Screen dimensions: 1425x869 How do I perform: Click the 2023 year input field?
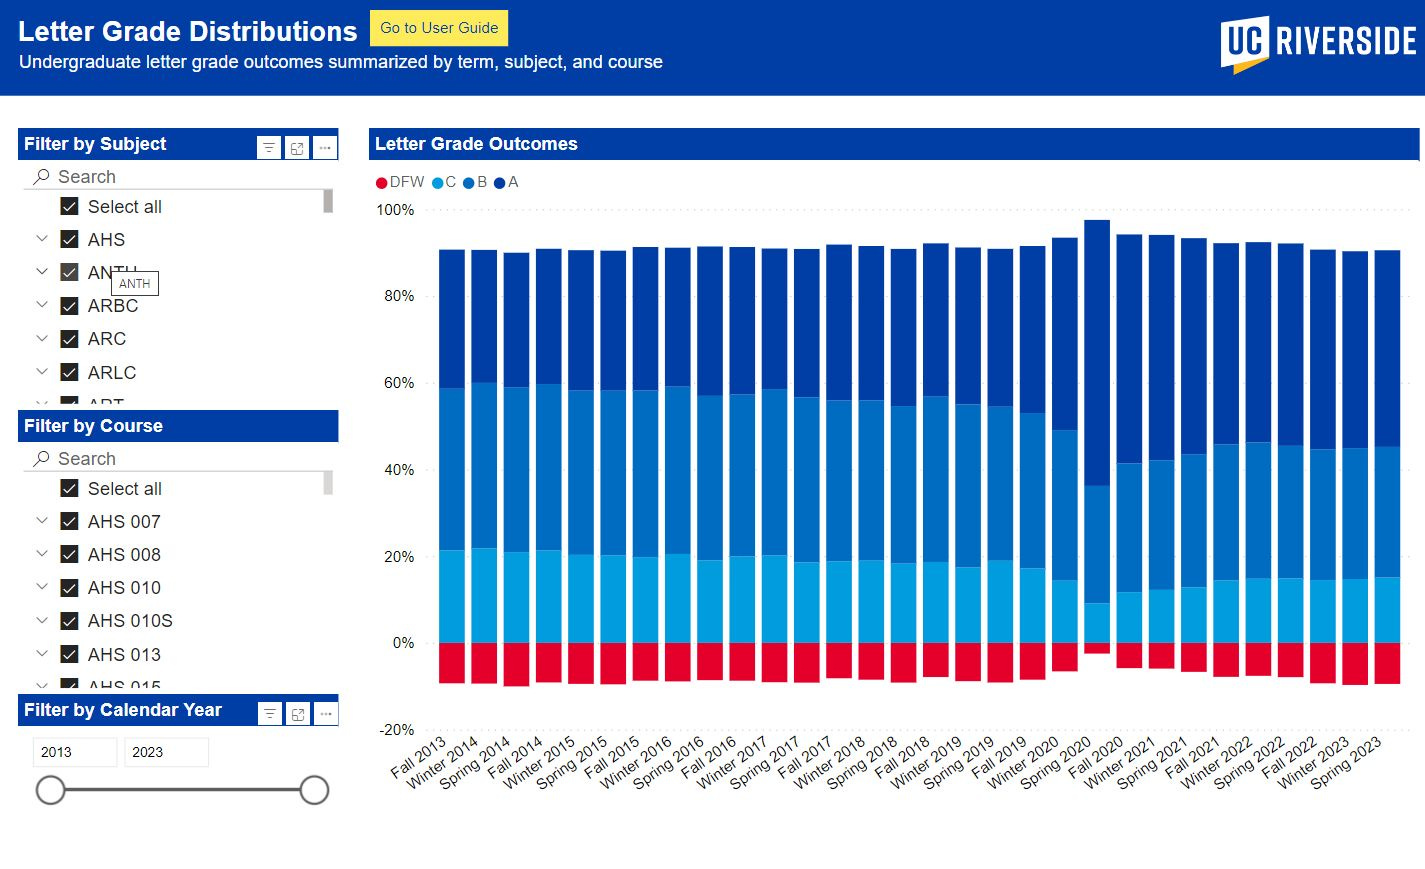click(x=166, y=752)
